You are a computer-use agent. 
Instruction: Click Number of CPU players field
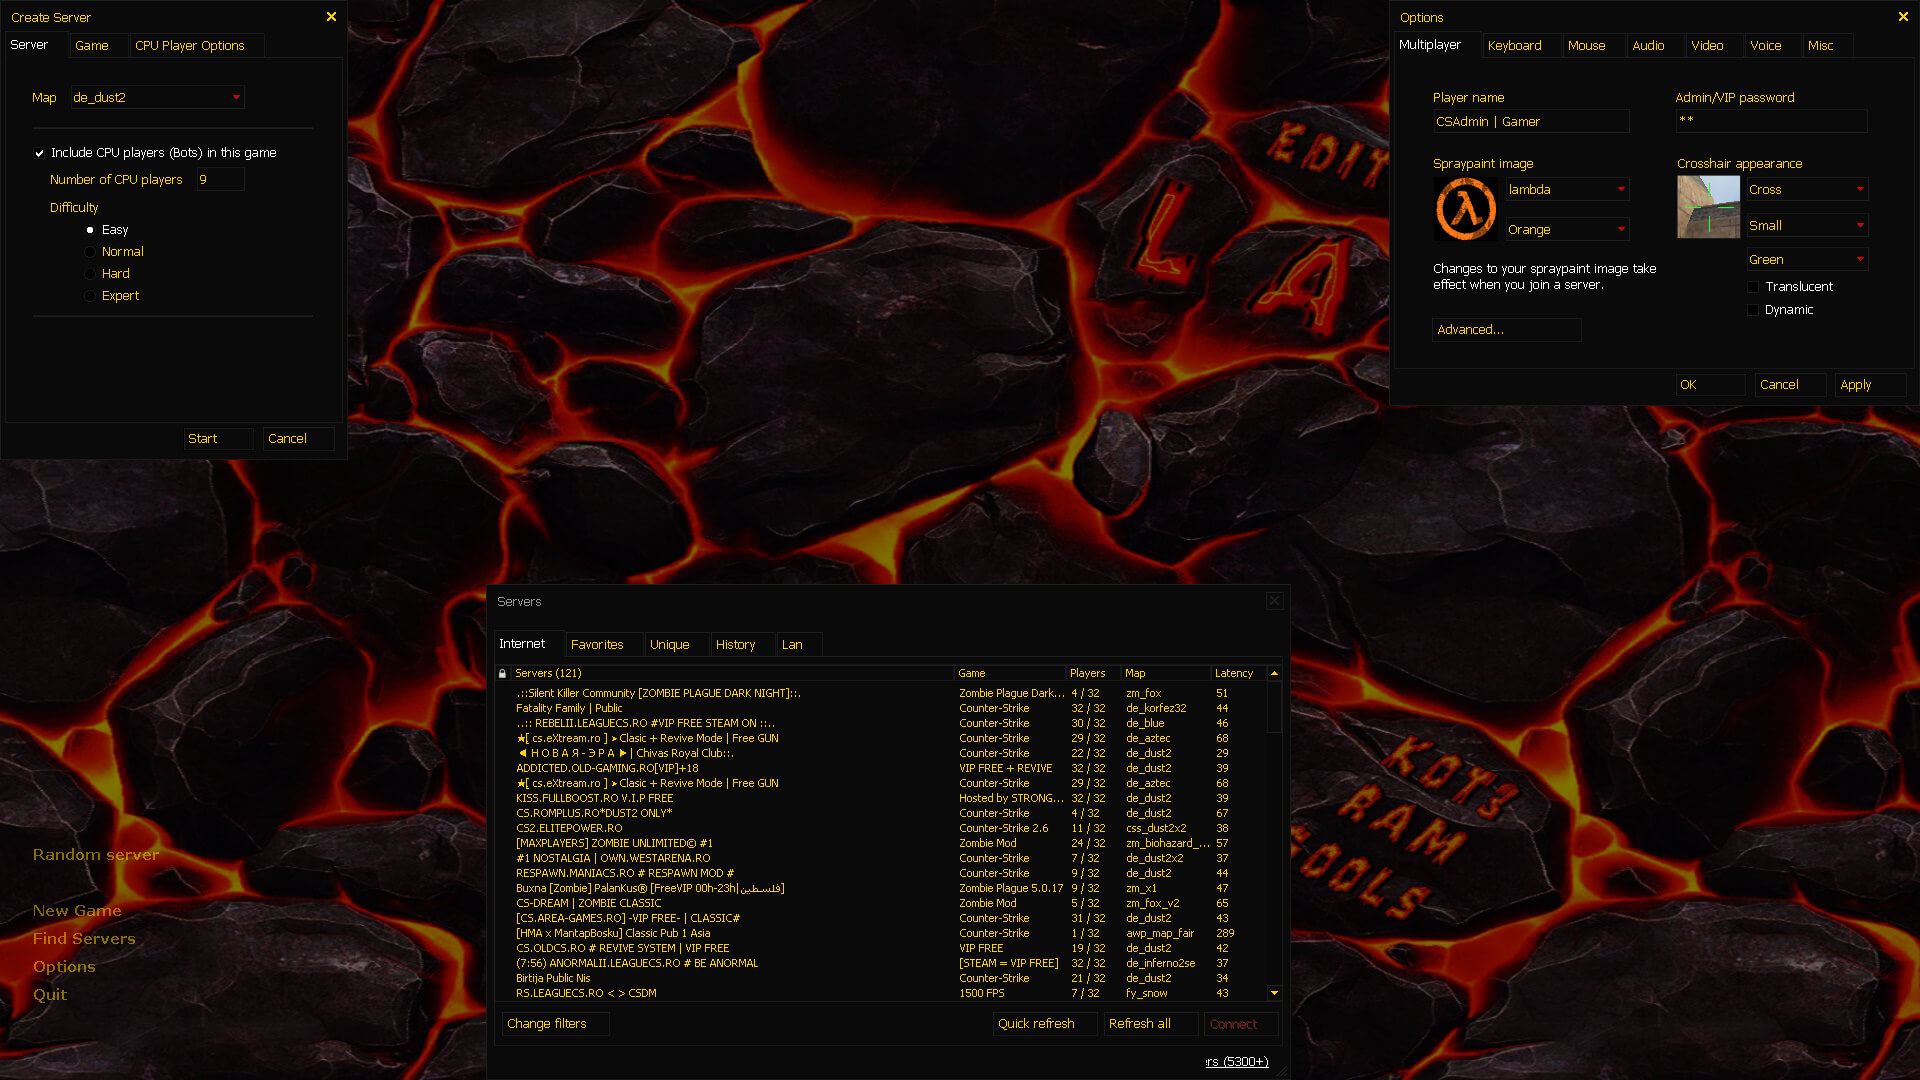(x=219, y=180)
